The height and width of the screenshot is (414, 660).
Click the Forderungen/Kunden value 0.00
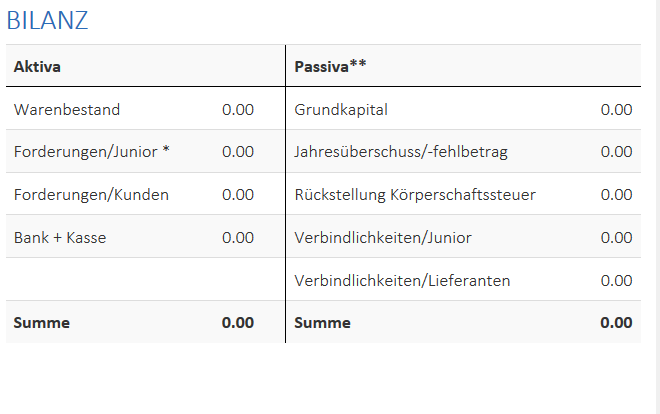[x=238, y=194]
